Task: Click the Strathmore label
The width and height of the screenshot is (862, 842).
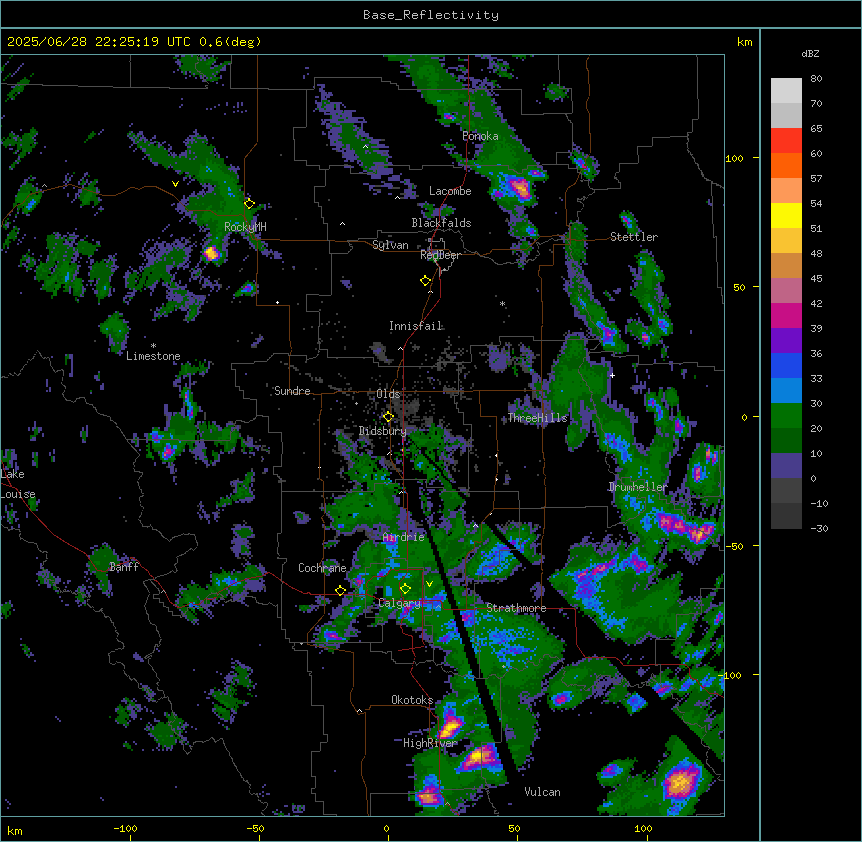Action: [516, 608]
